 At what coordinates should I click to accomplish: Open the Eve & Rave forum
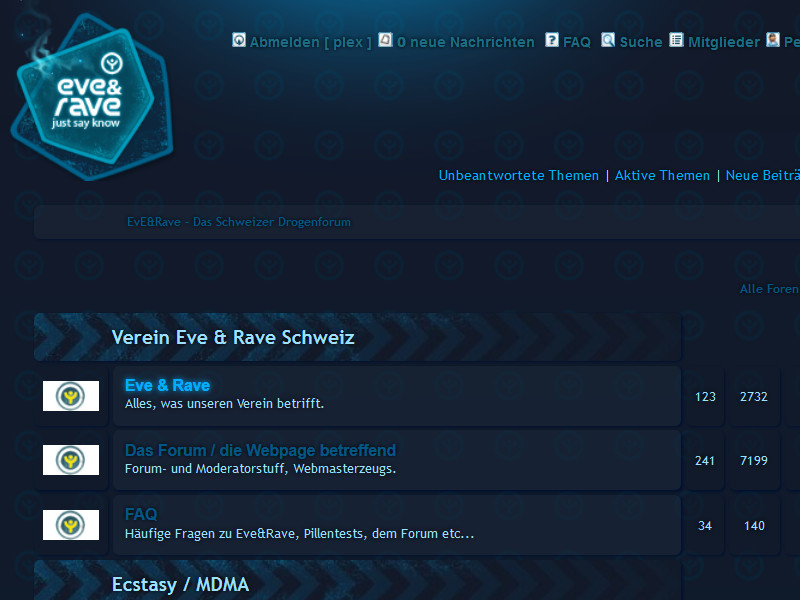167,385
